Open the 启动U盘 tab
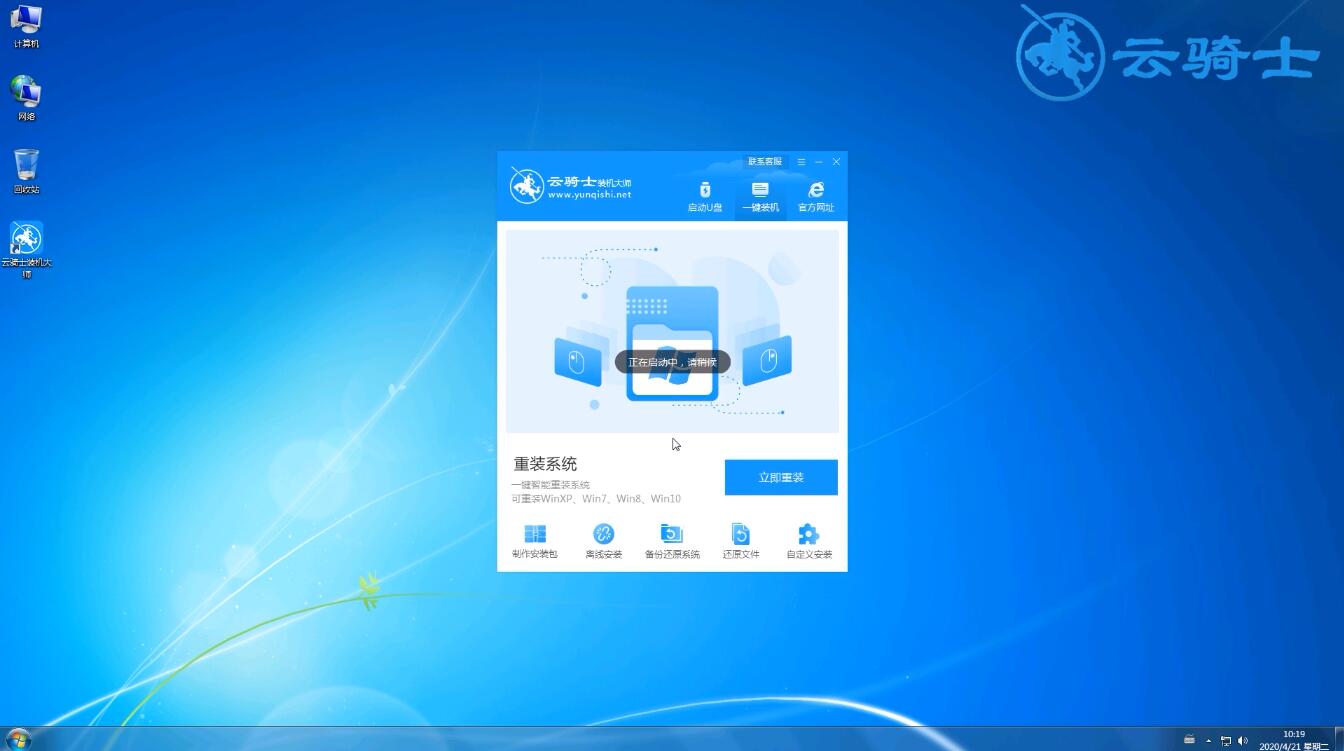1344x751 pixels. 705,197
